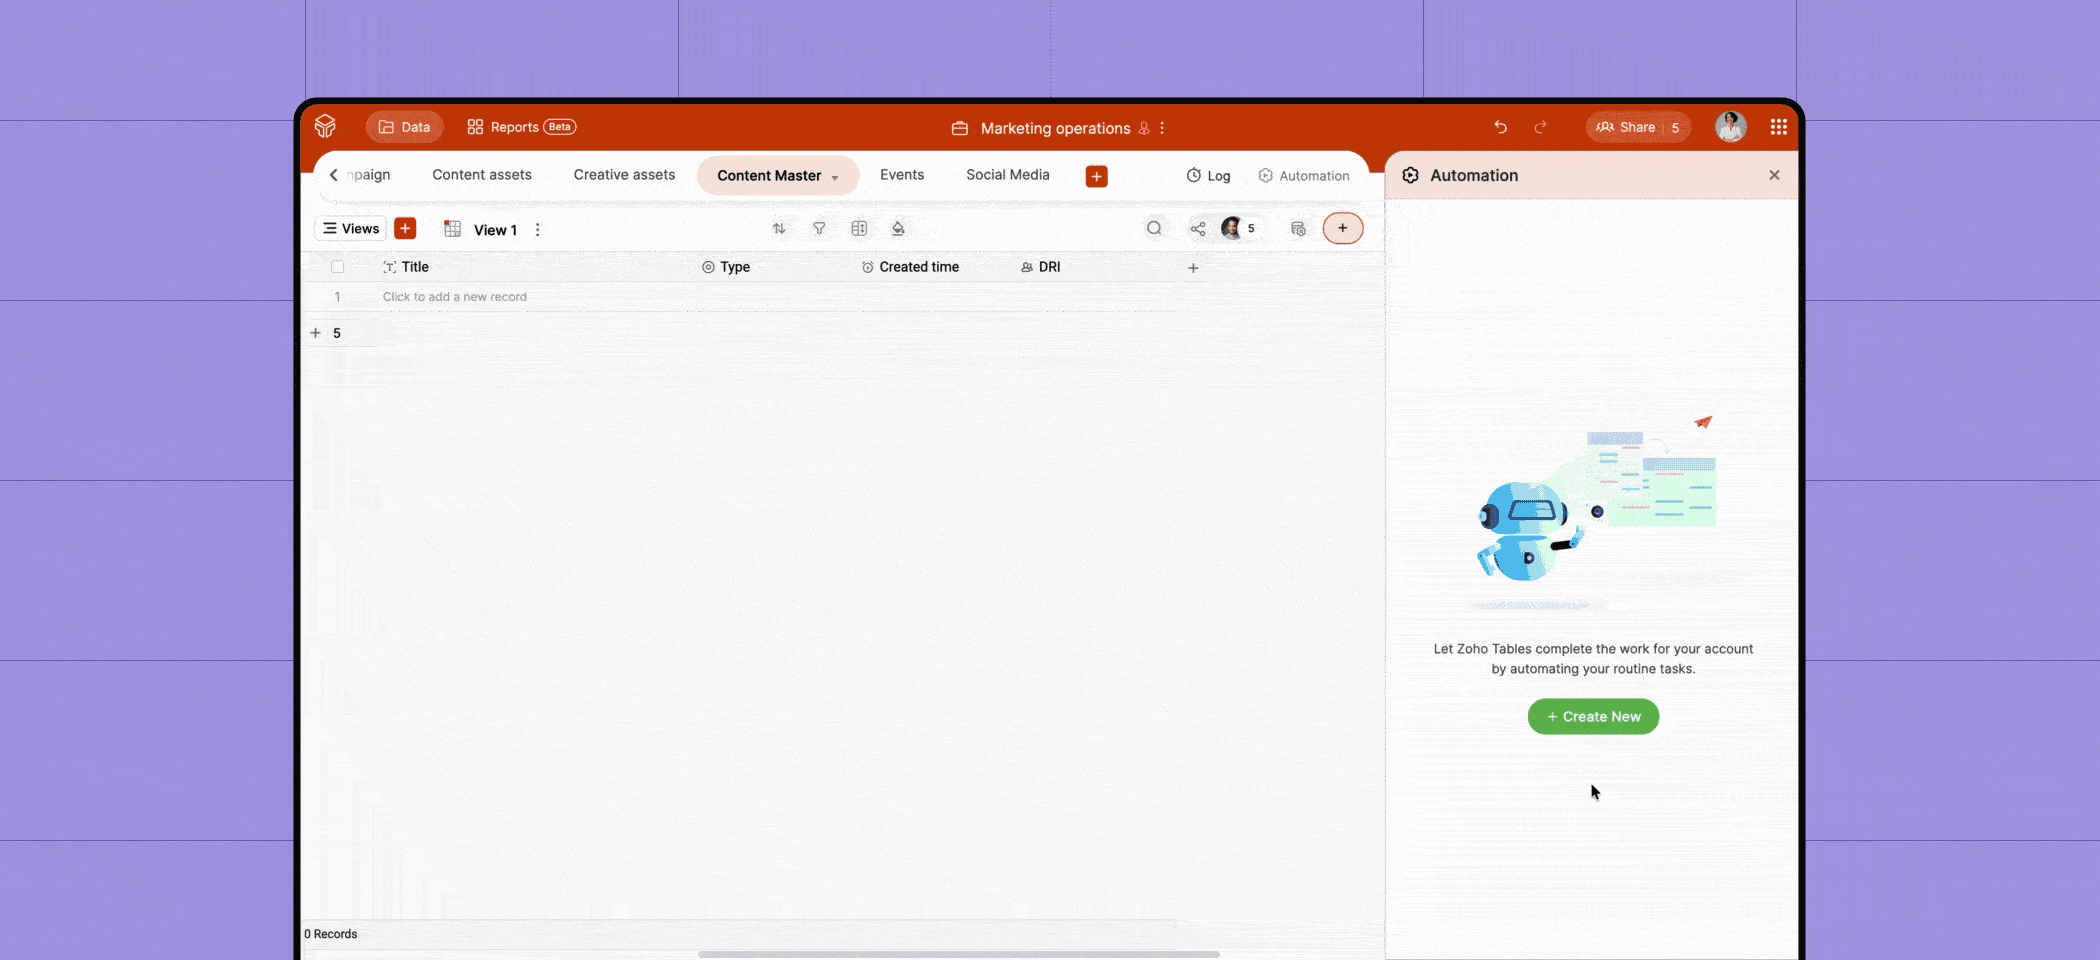
Task: Switch to the Social Media tab
Action: pyautogui.click(x=1007, y=174)
